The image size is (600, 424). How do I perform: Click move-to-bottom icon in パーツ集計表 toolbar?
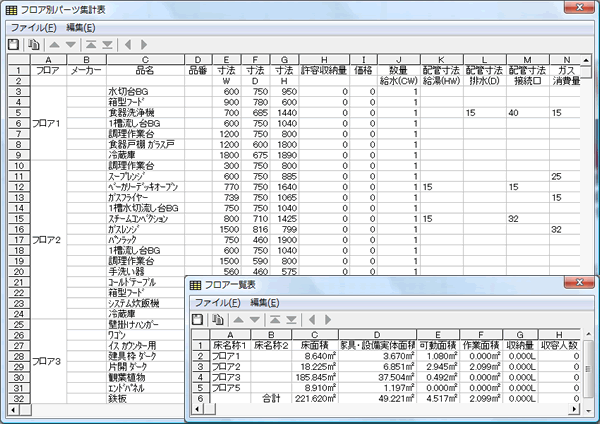pyautogui.click(x=108, y=45)
